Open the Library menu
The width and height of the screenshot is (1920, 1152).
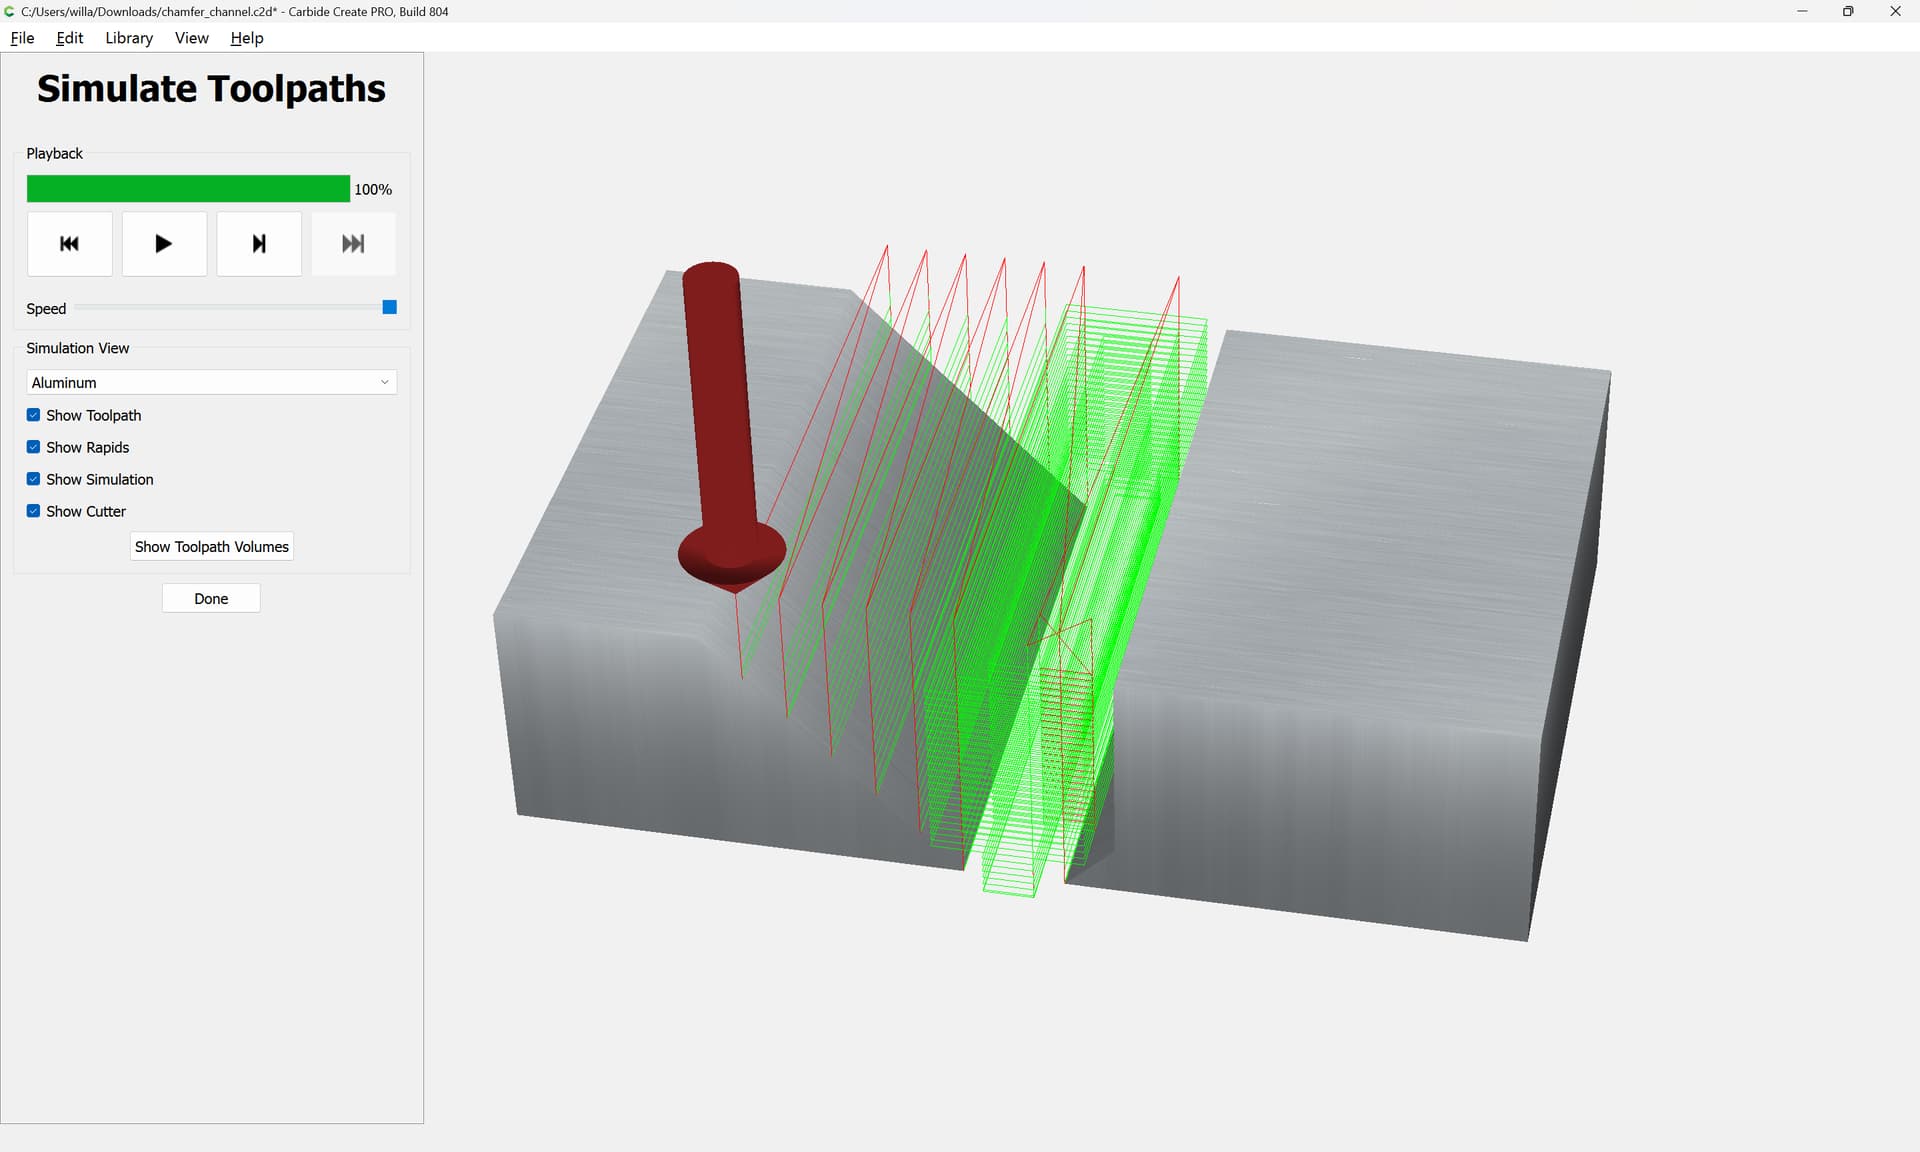click(x=129, y=38)
